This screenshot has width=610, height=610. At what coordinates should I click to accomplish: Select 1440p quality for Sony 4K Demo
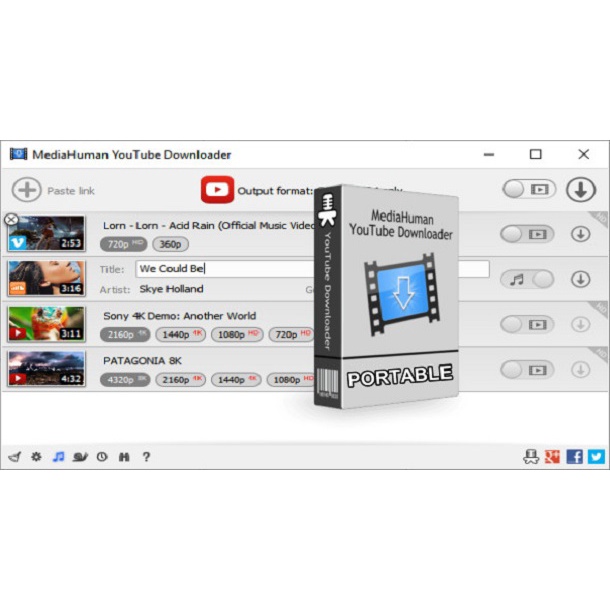click(181, 334)
